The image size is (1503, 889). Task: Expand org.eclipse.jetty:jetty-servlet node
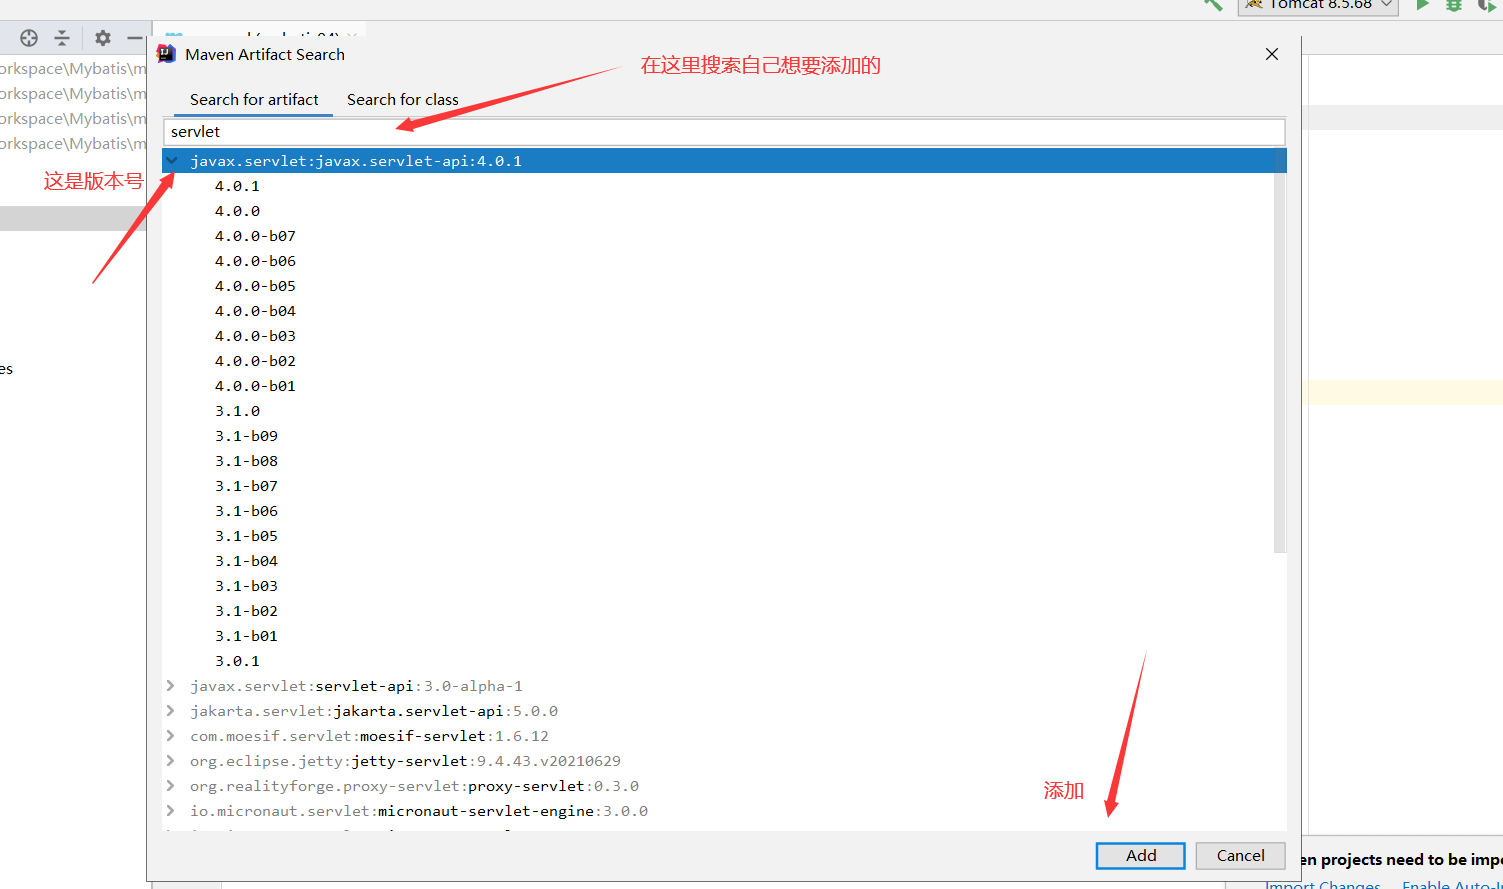171,761
